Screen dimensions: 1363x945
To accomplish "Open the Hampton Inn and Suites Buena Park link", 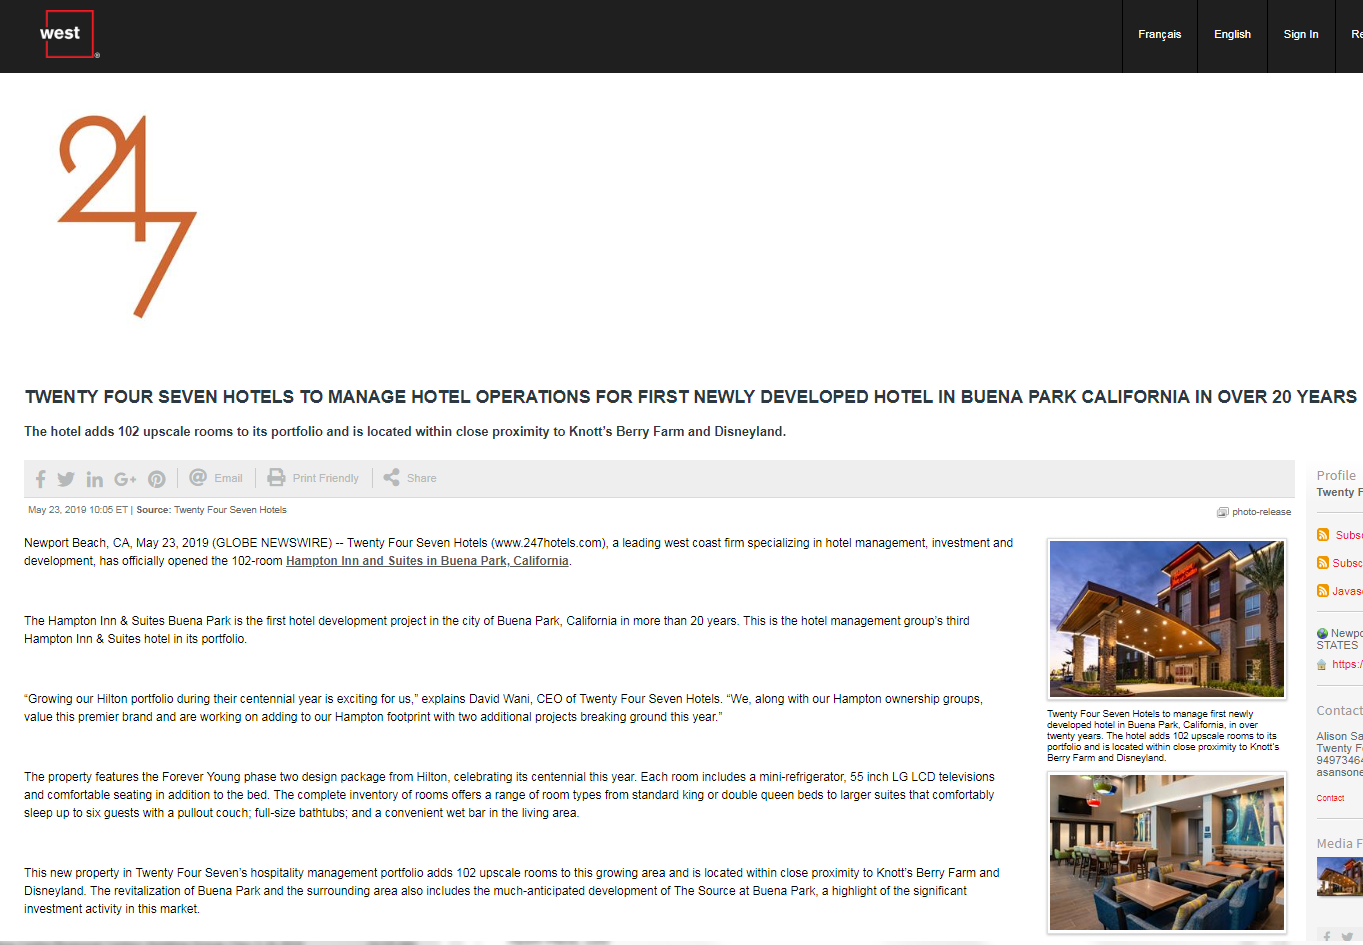I will 427,561.
